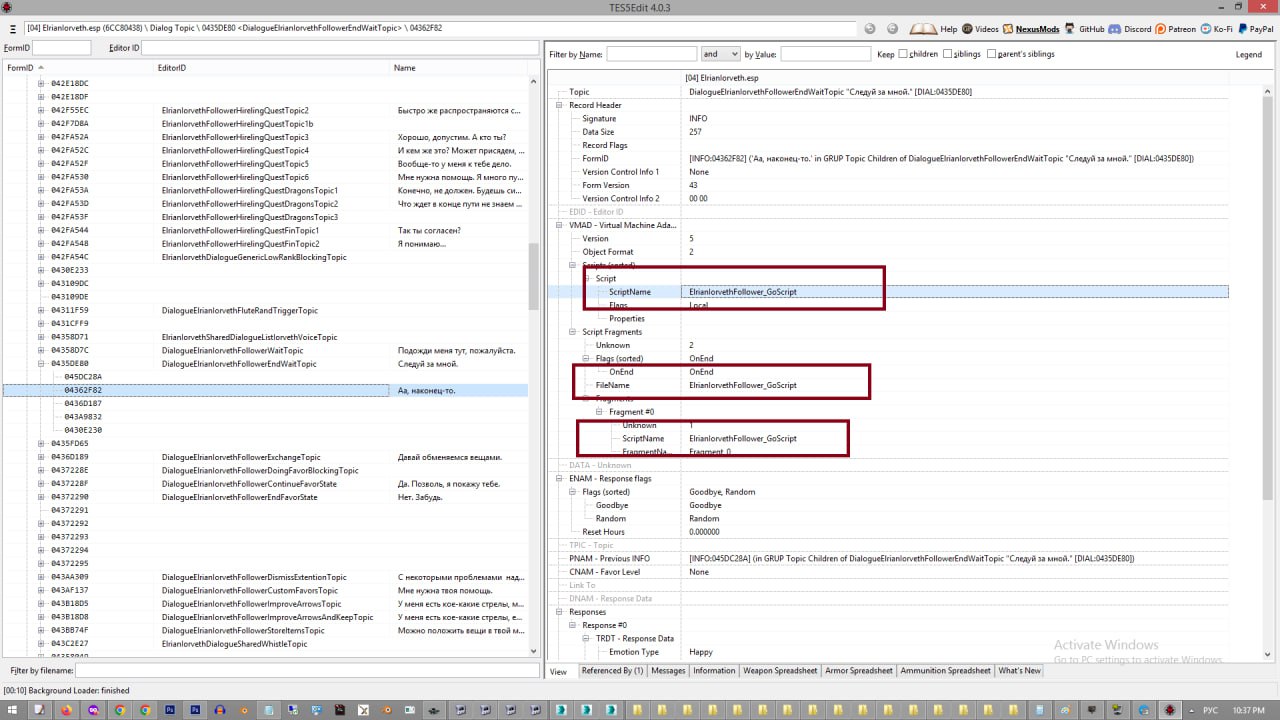Switch the РУС input language indicator
Screen dimensions: 1280x720
click(x=1210, y=710)
